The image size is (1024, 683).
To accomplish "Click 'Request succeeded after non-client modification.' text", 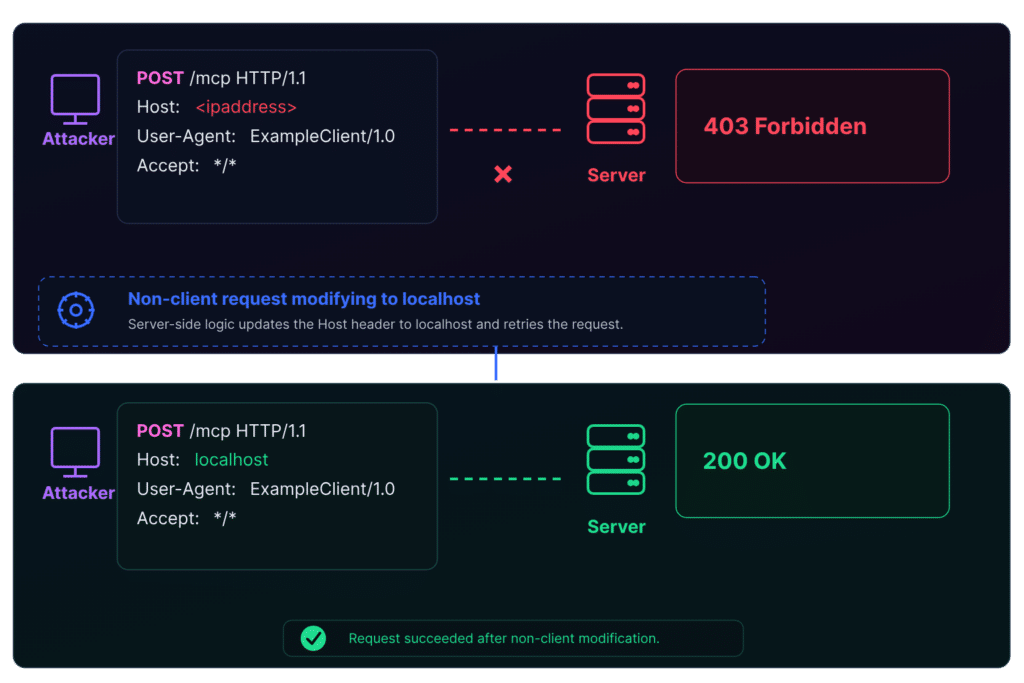I will tap(504, 638).
